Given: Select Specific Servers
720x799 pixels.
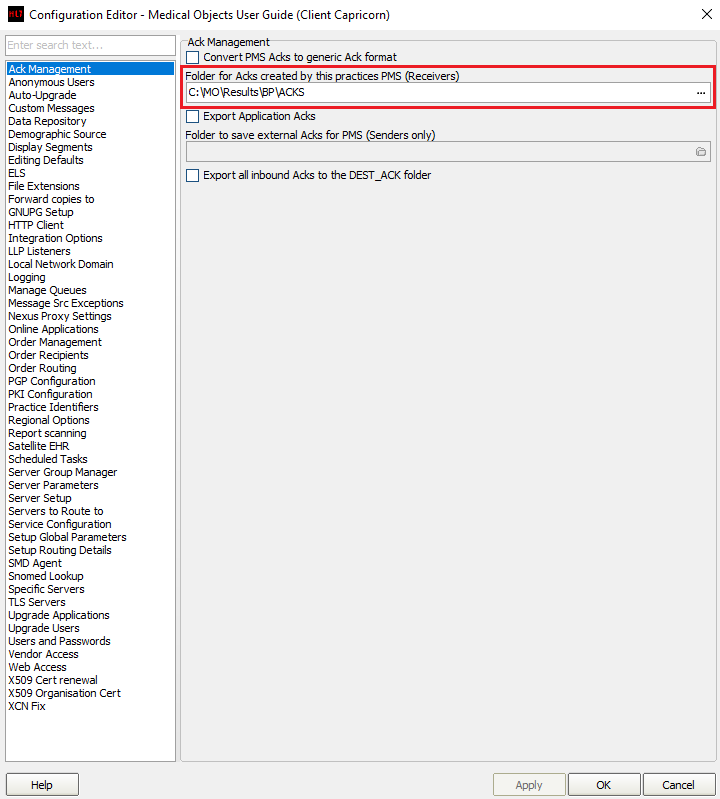Looking at the screenshot, I should pyautogui.click(x=46, y=589).
